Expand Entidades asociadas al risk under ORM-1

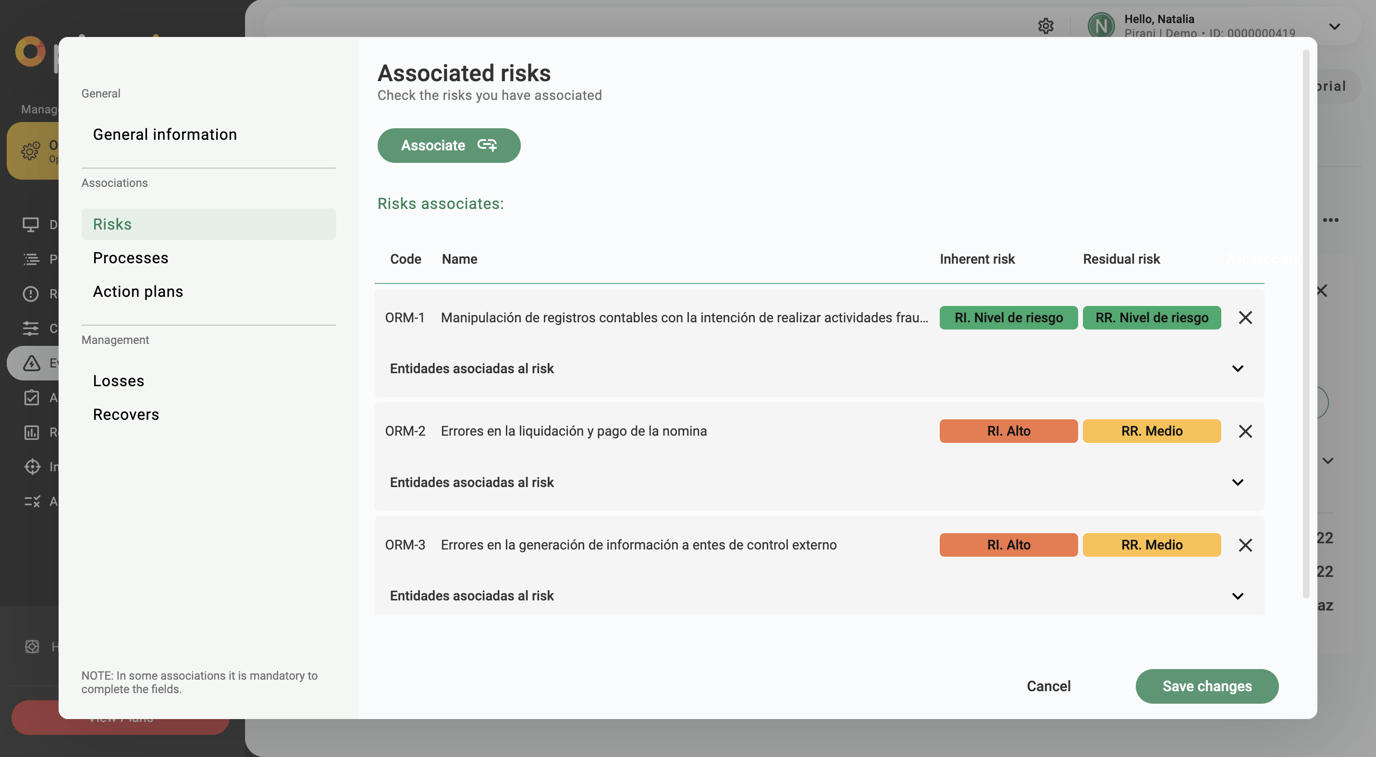tap(1237, 368)
